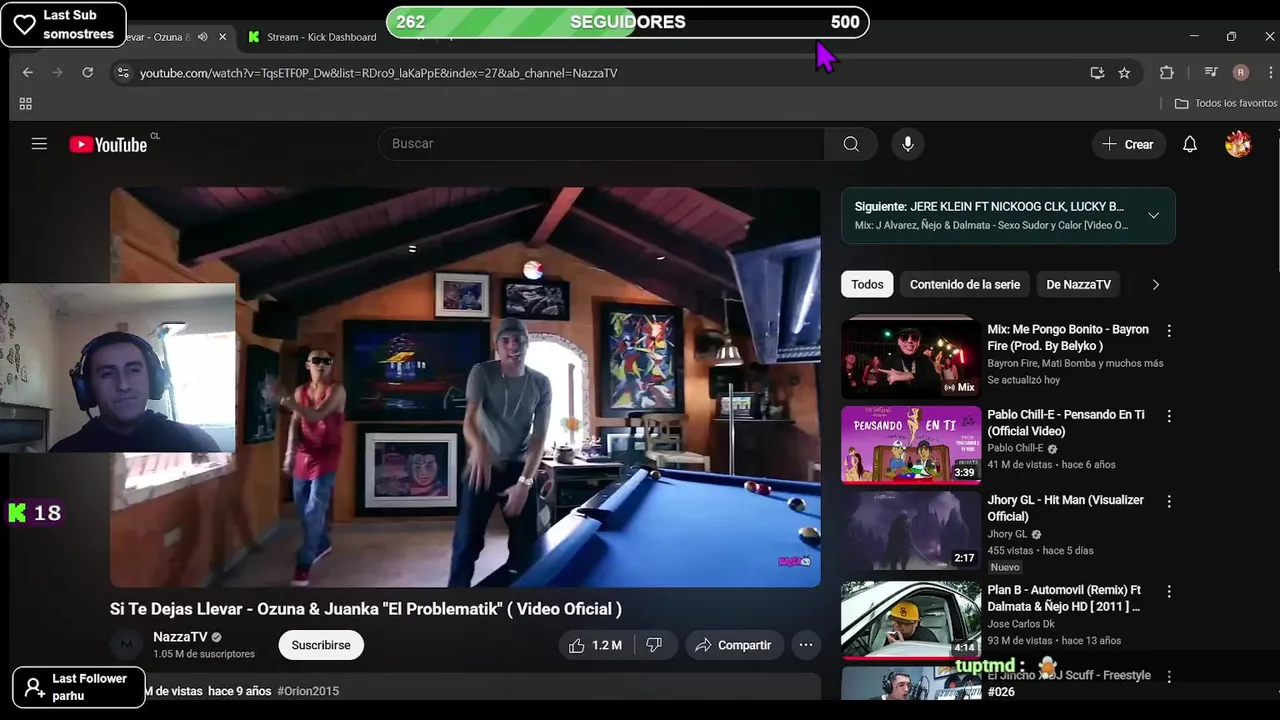The height and width of the screenshot is (720, 1280).
Task: Click the browser address bar URL
Action: (379, 73)
